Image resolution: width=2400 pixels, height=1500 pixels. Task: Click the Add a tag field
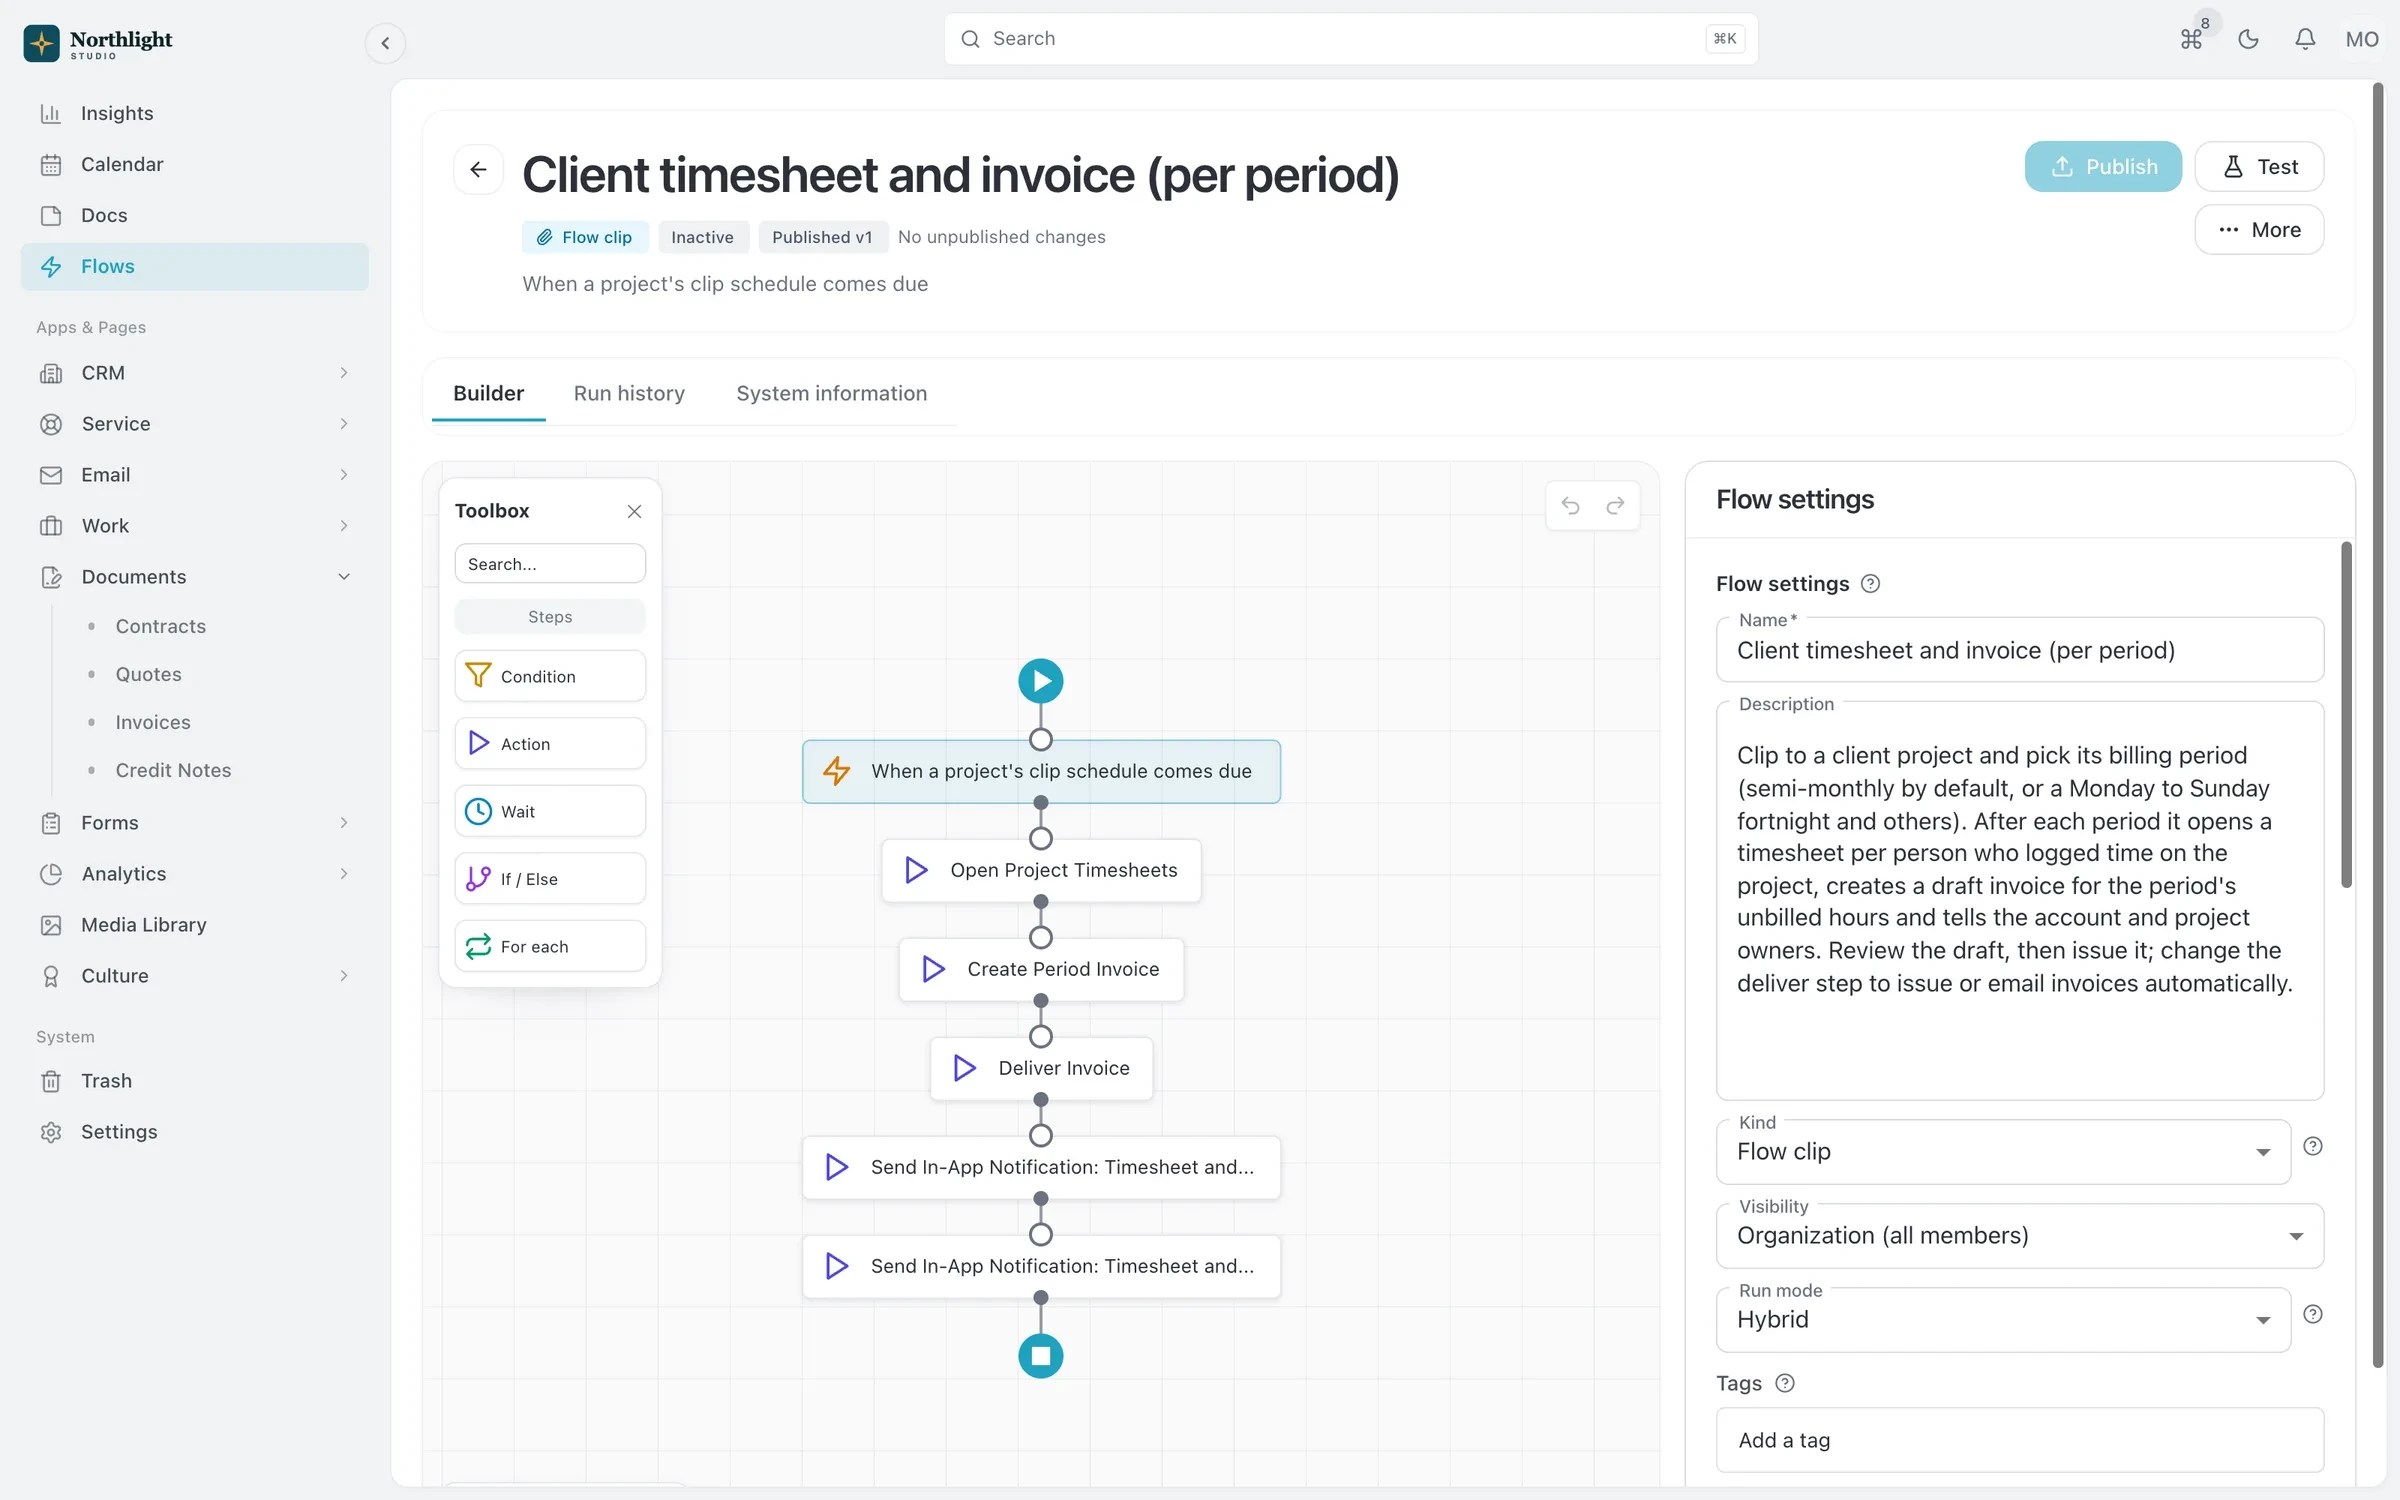pyautogui.click(x=2020, y=1440)
